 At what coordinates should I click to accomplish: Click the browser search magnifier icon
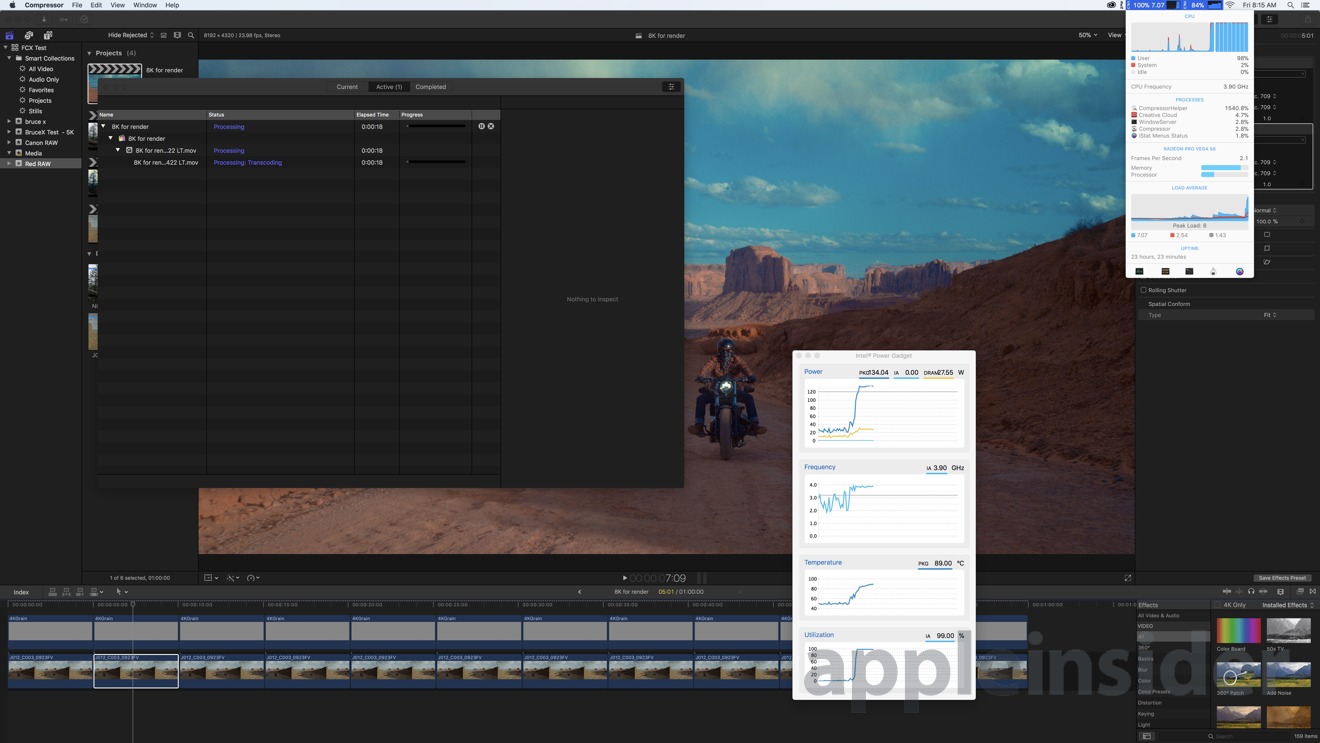pyautogui.click(x=191, y=35)
